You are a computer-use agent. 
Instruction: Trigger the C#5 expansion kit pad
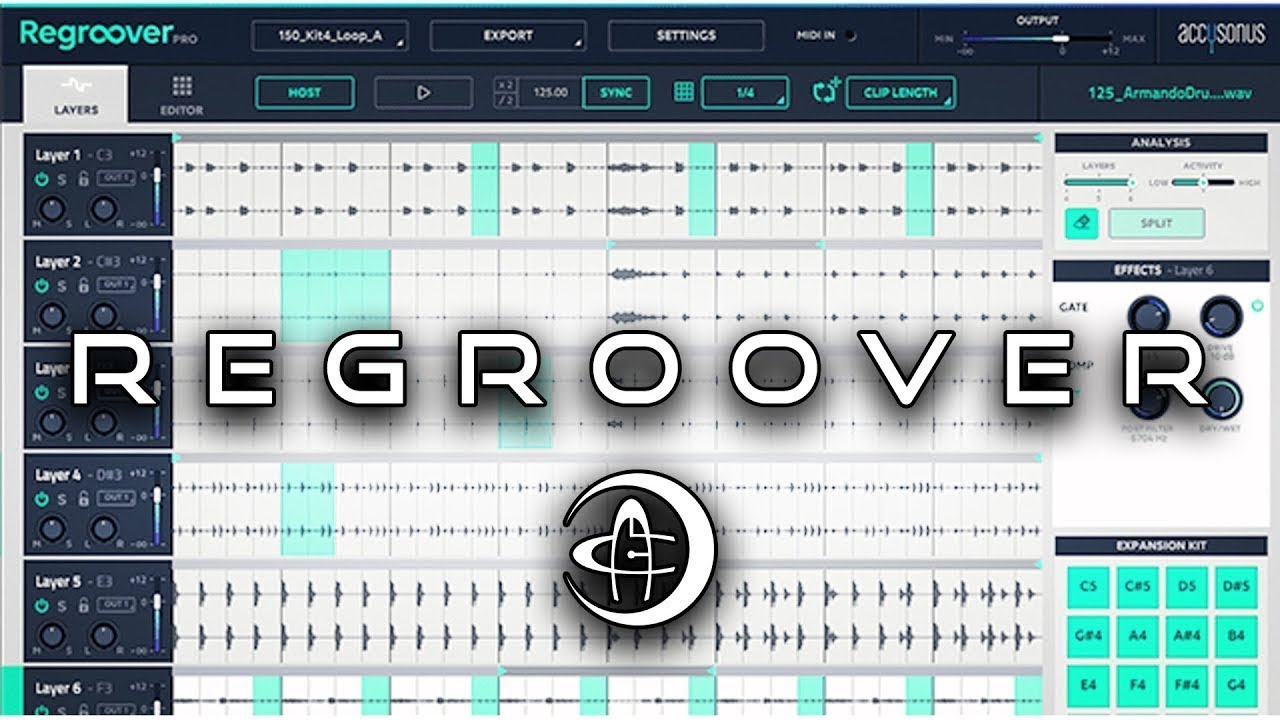1137,587
